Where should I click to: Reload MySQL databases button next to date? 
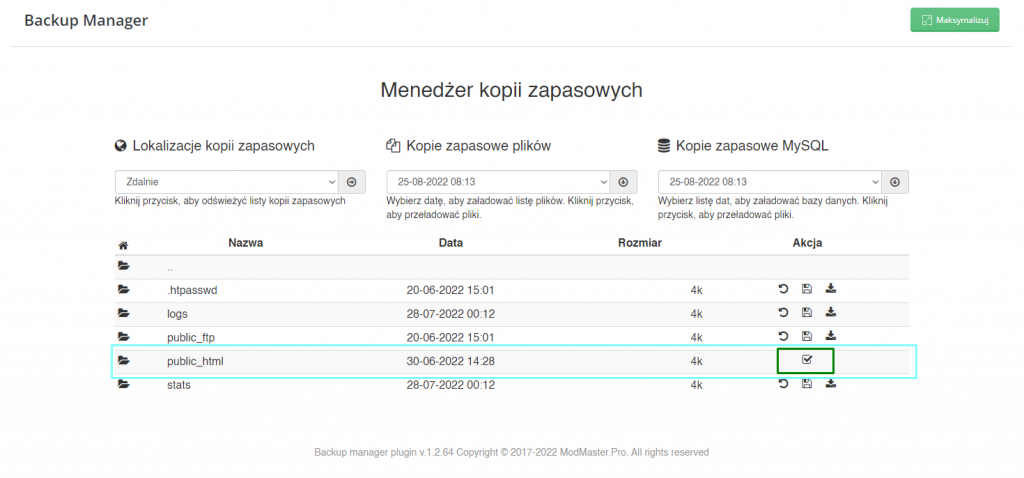895,182
